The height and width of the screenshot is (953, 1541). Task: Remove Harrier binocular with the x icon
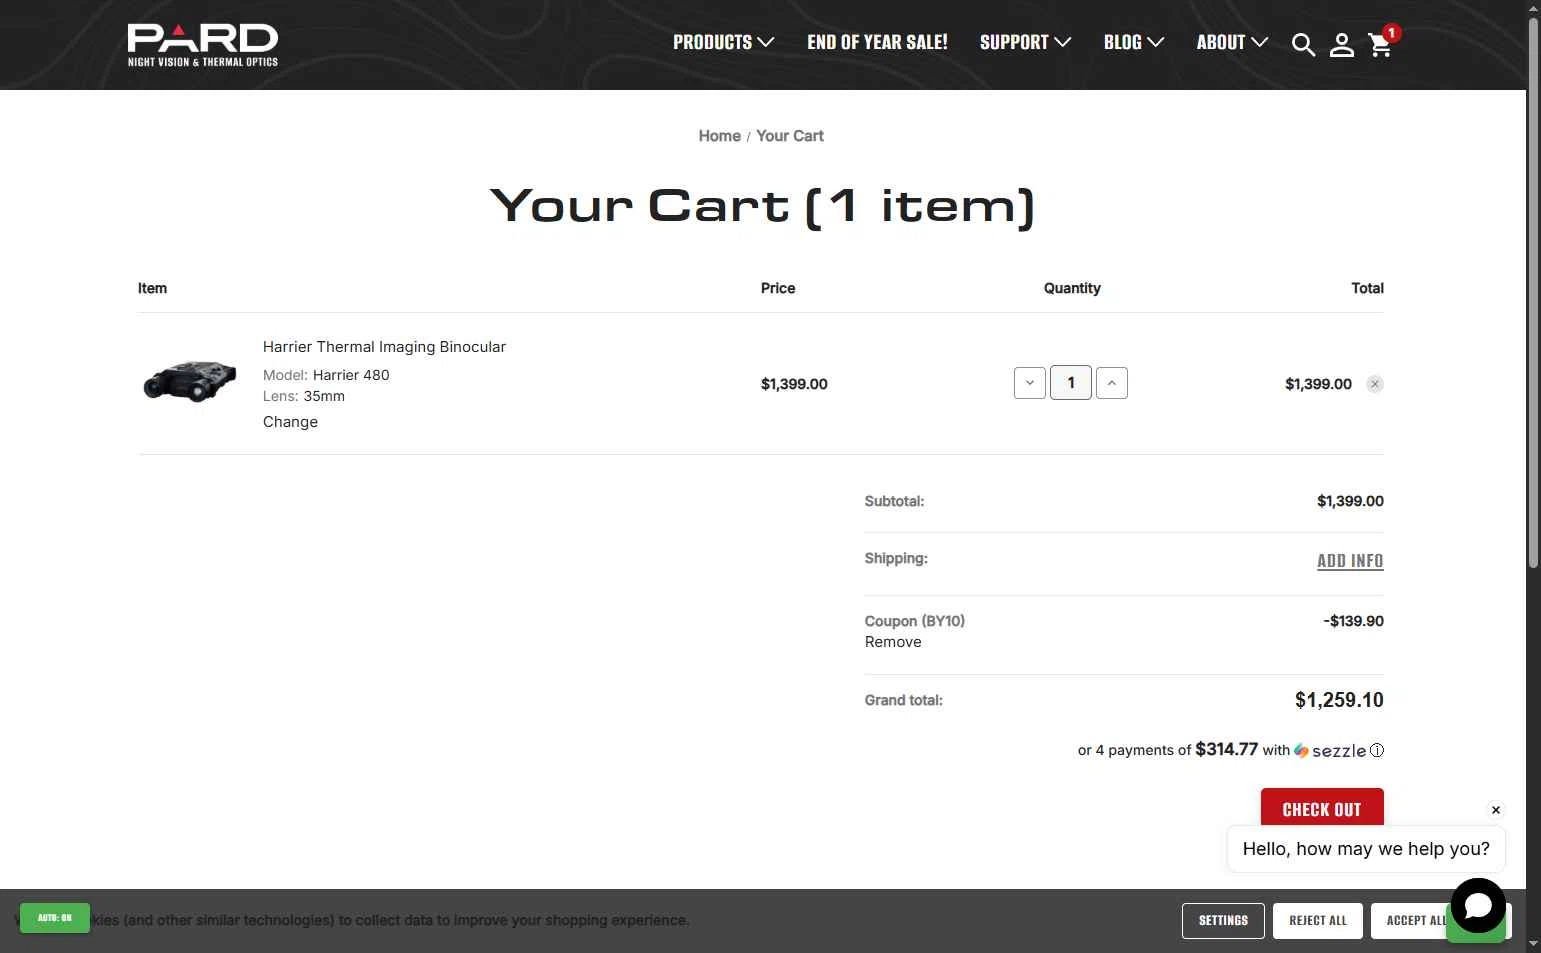tap(1375, 384)
